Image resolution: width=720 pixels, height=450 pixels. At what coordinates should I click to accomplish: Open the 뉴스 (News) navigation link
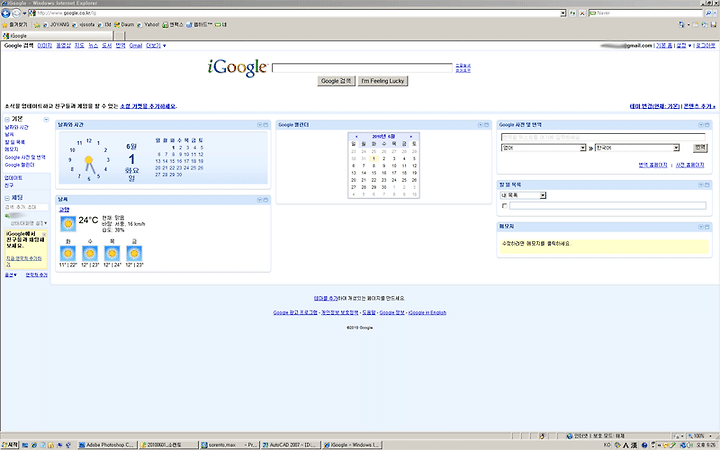coord(93,45)
